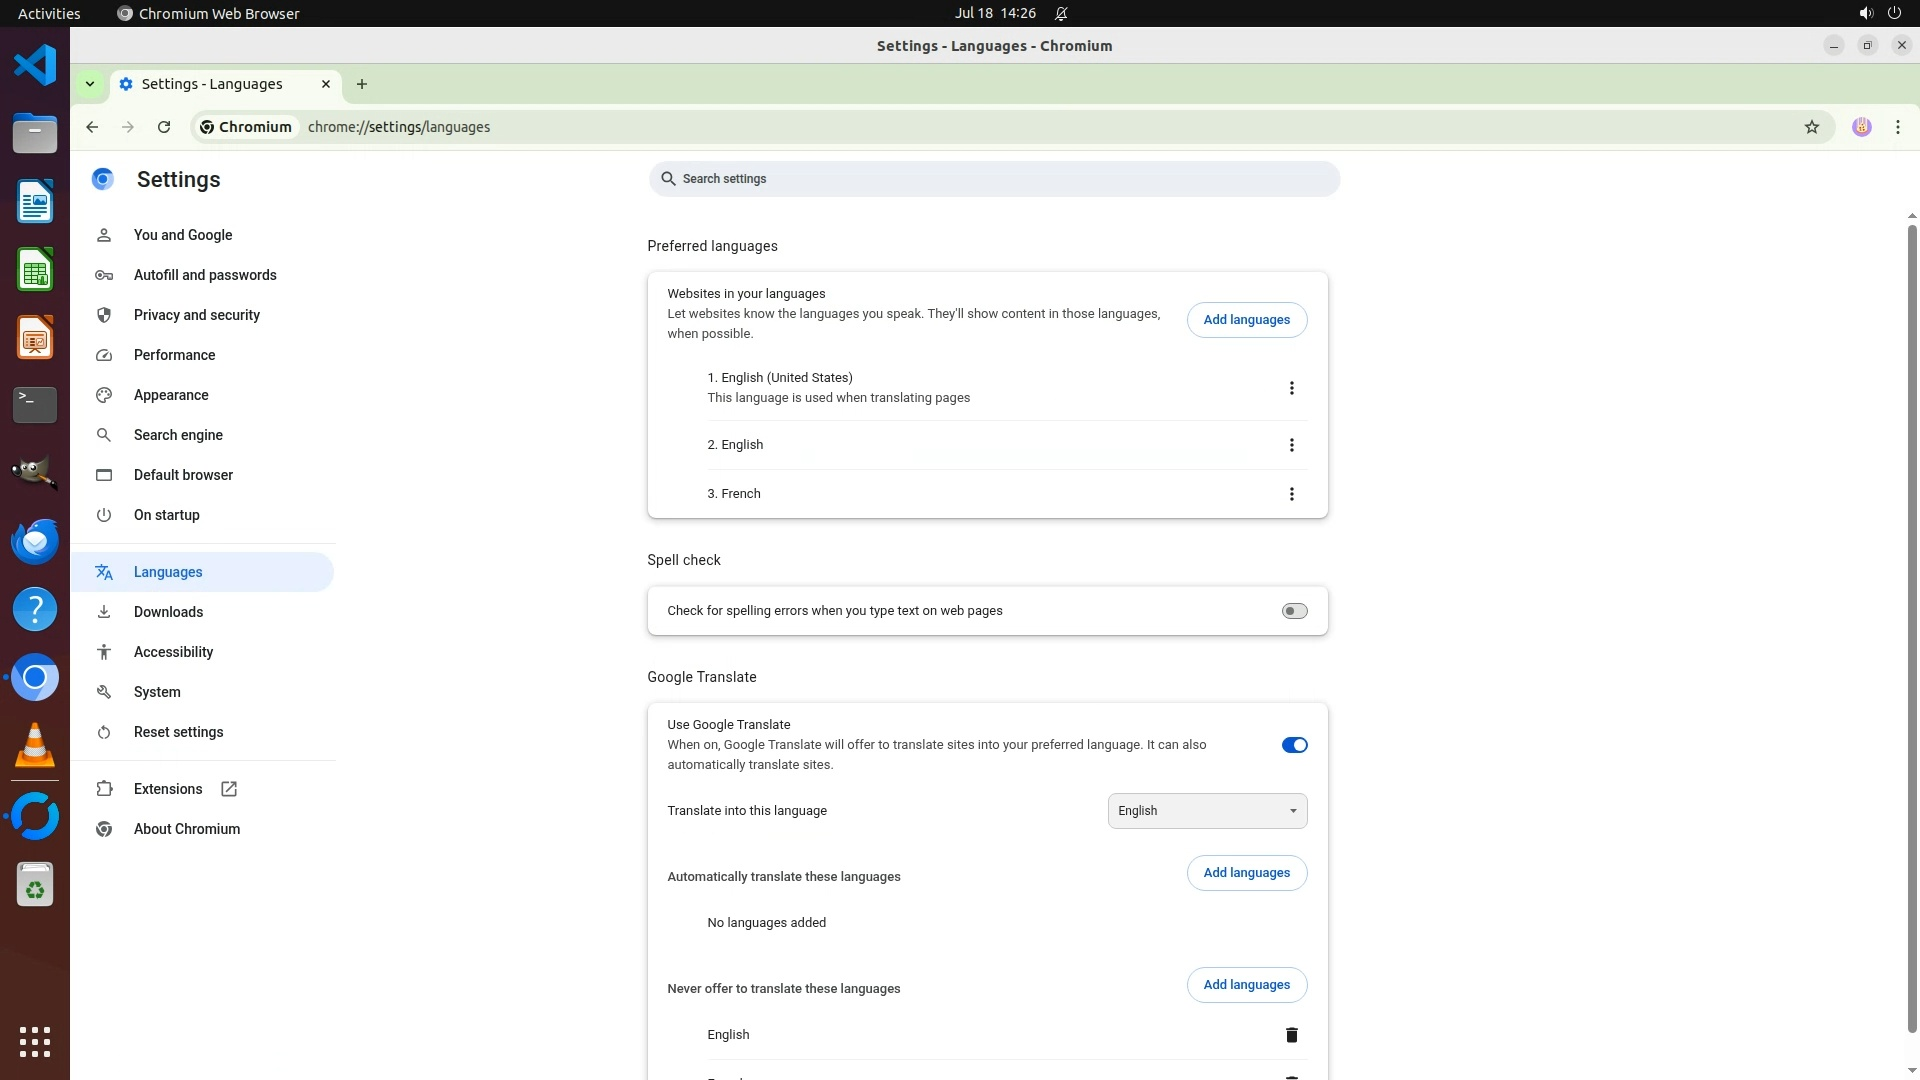Image resolution: width=1920 pixels, height=1080 pixels.
Task: Open English (United States) more actions menu
Action: [1291, 388]
